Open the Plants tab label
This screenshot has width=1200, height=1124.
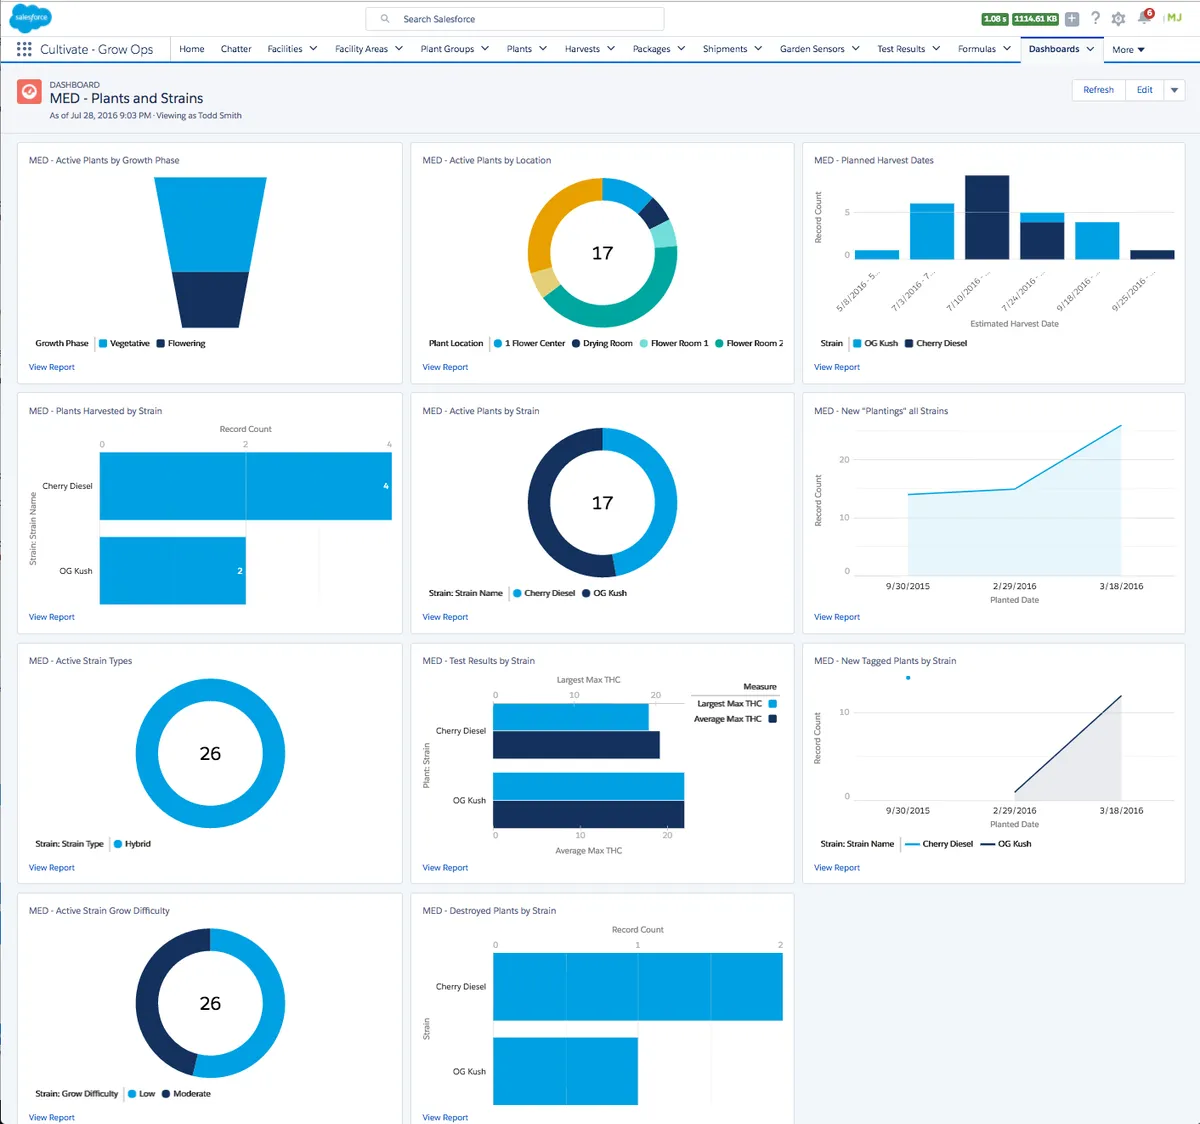[519, 49]
